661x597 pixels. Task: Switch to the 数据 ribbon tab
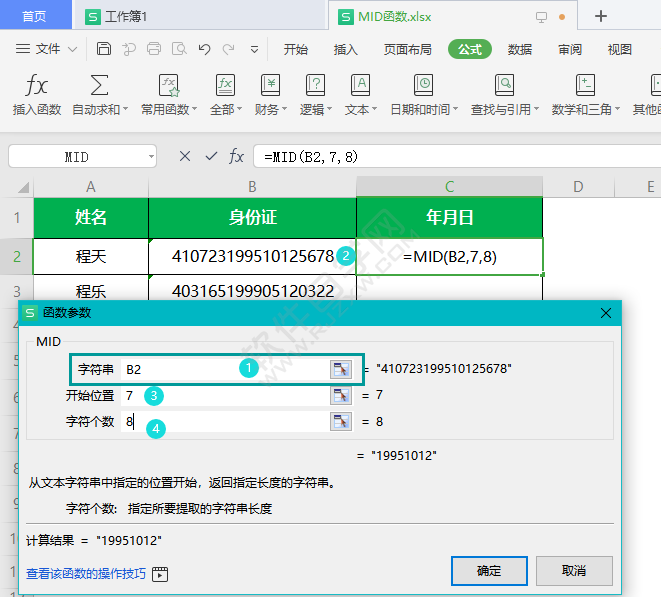tap(519, 49)
